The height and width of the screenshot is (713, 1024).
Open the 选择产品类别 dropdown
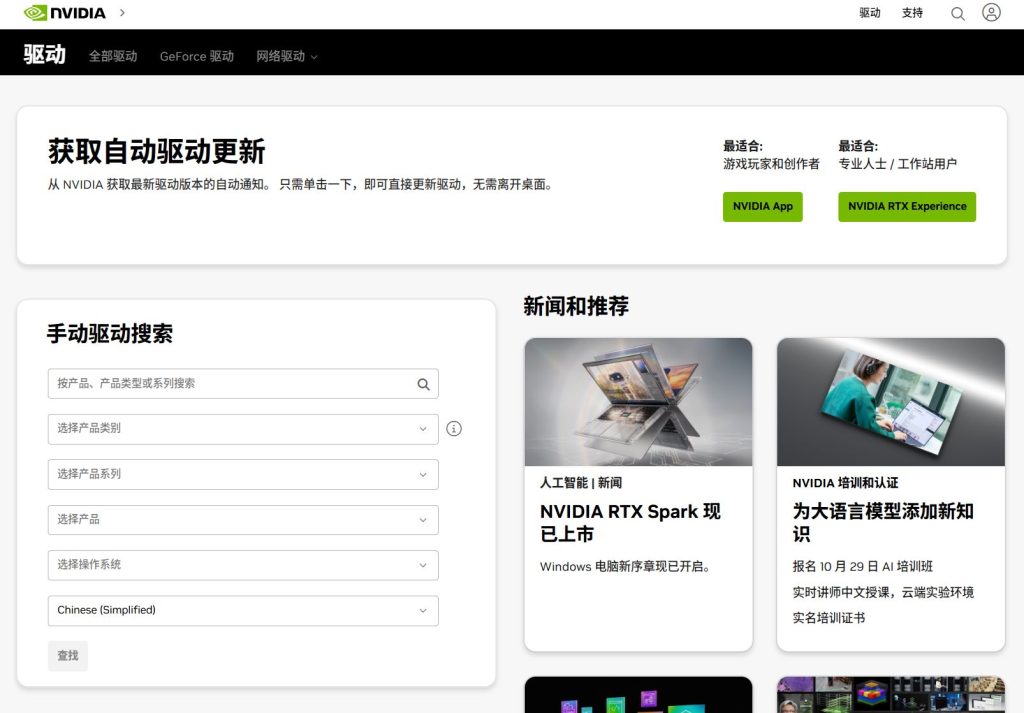243,429
